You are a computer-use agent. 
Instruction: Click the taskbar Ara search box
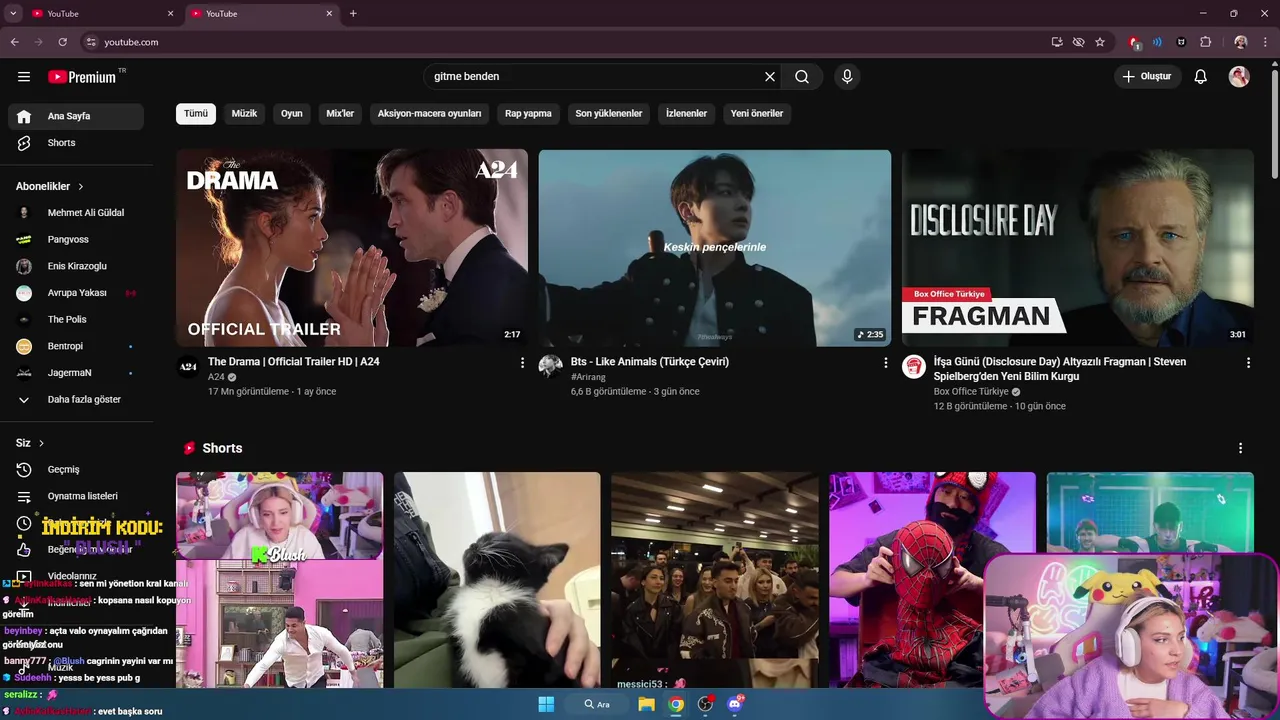(598, 704)
